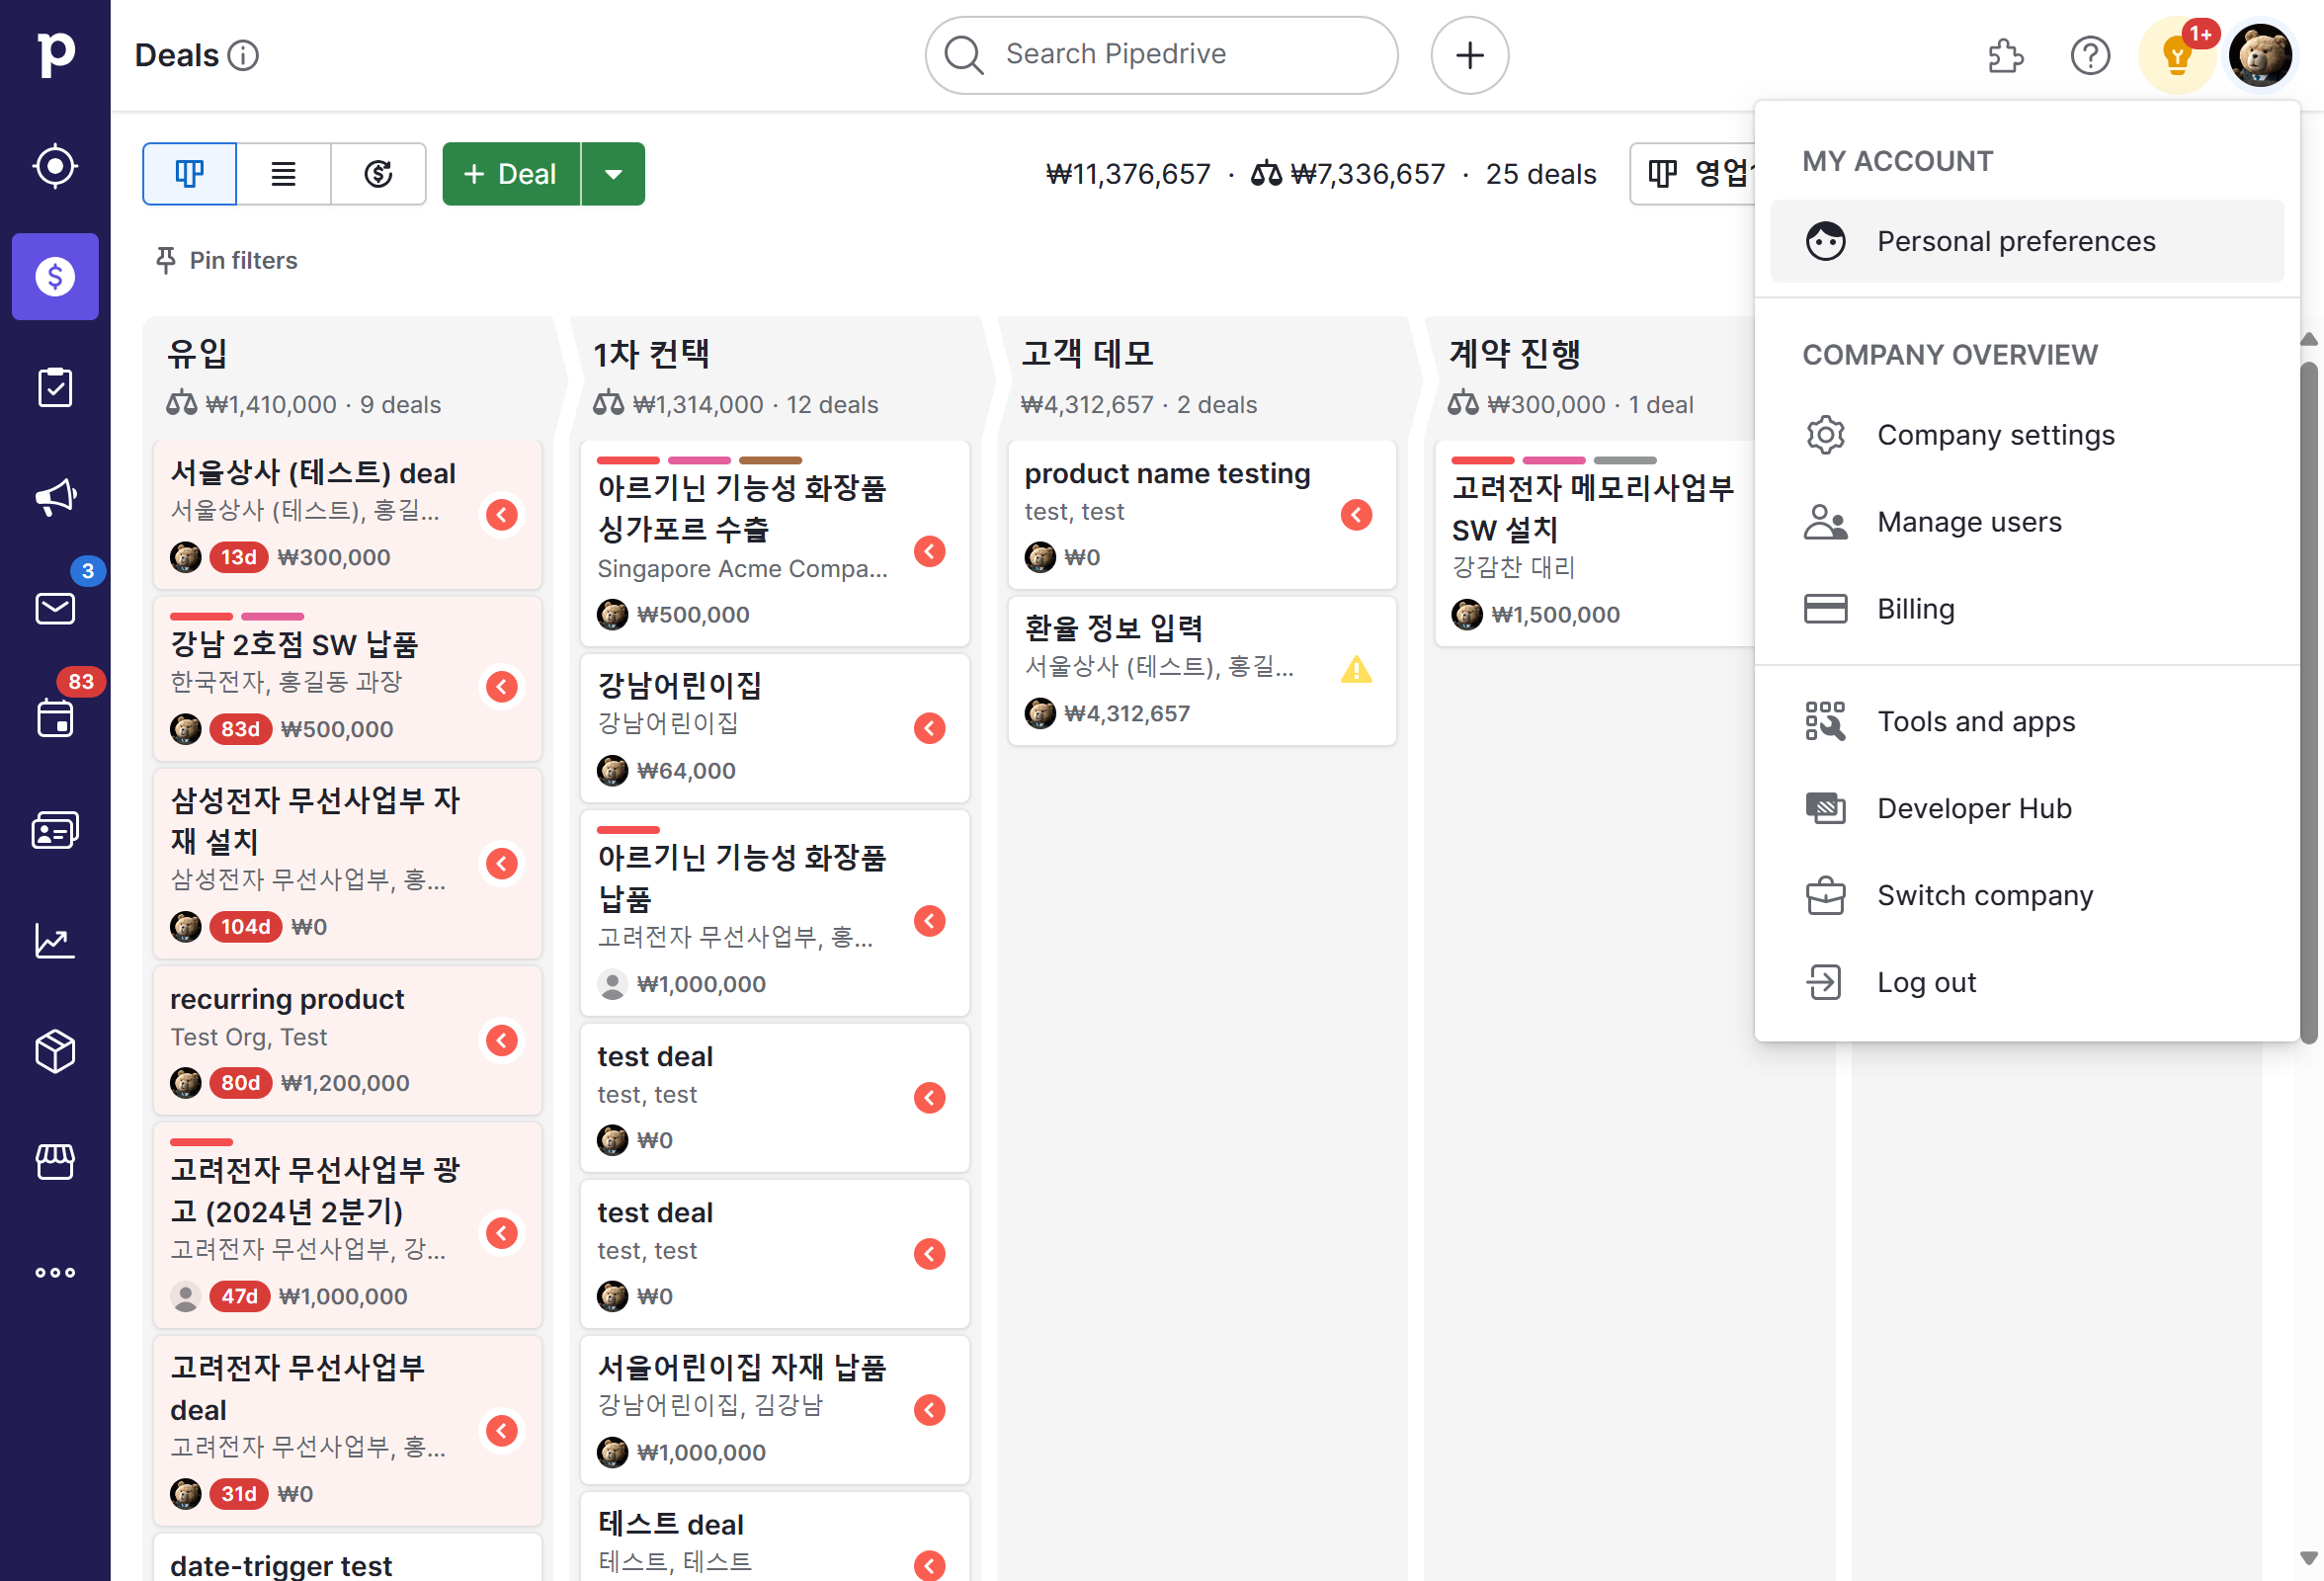Expand the Deal dropdown arrow button
2324x1581 pixels.
[x=614, y=173]
